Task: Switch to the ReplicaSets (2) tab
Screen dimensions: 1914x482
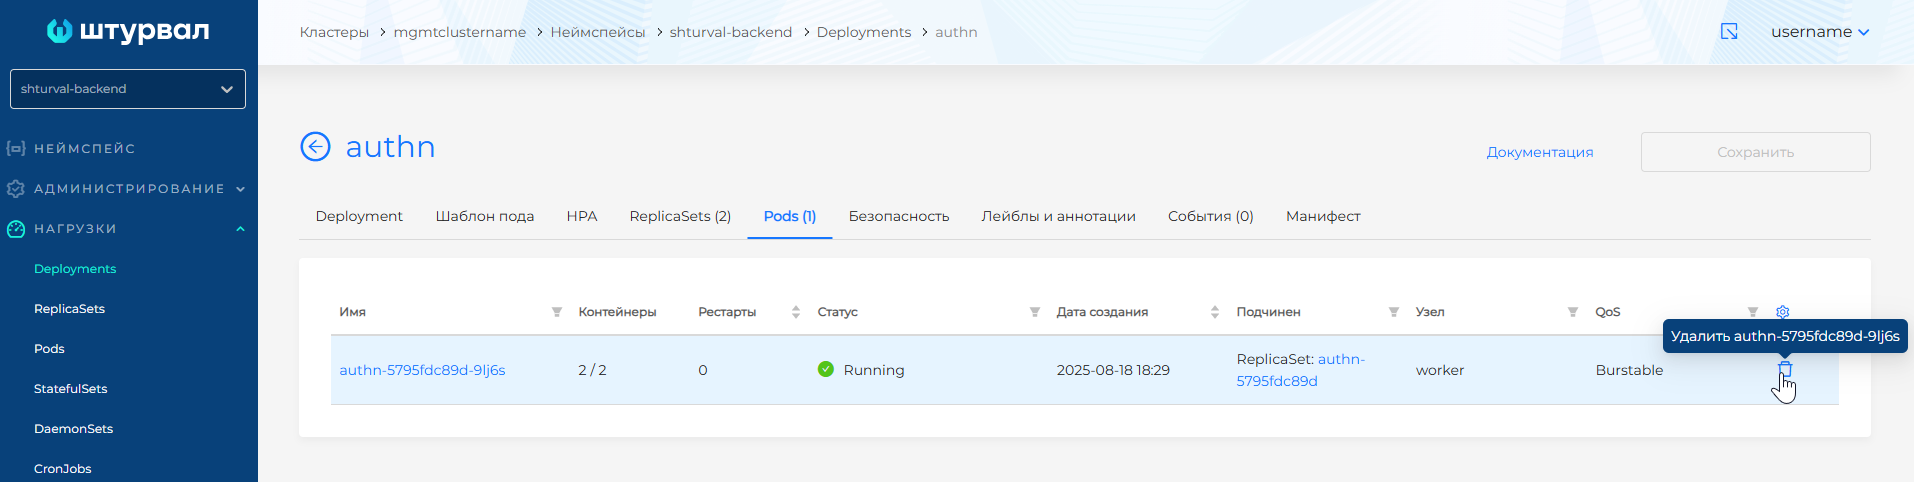Action: tap(680, 216)
